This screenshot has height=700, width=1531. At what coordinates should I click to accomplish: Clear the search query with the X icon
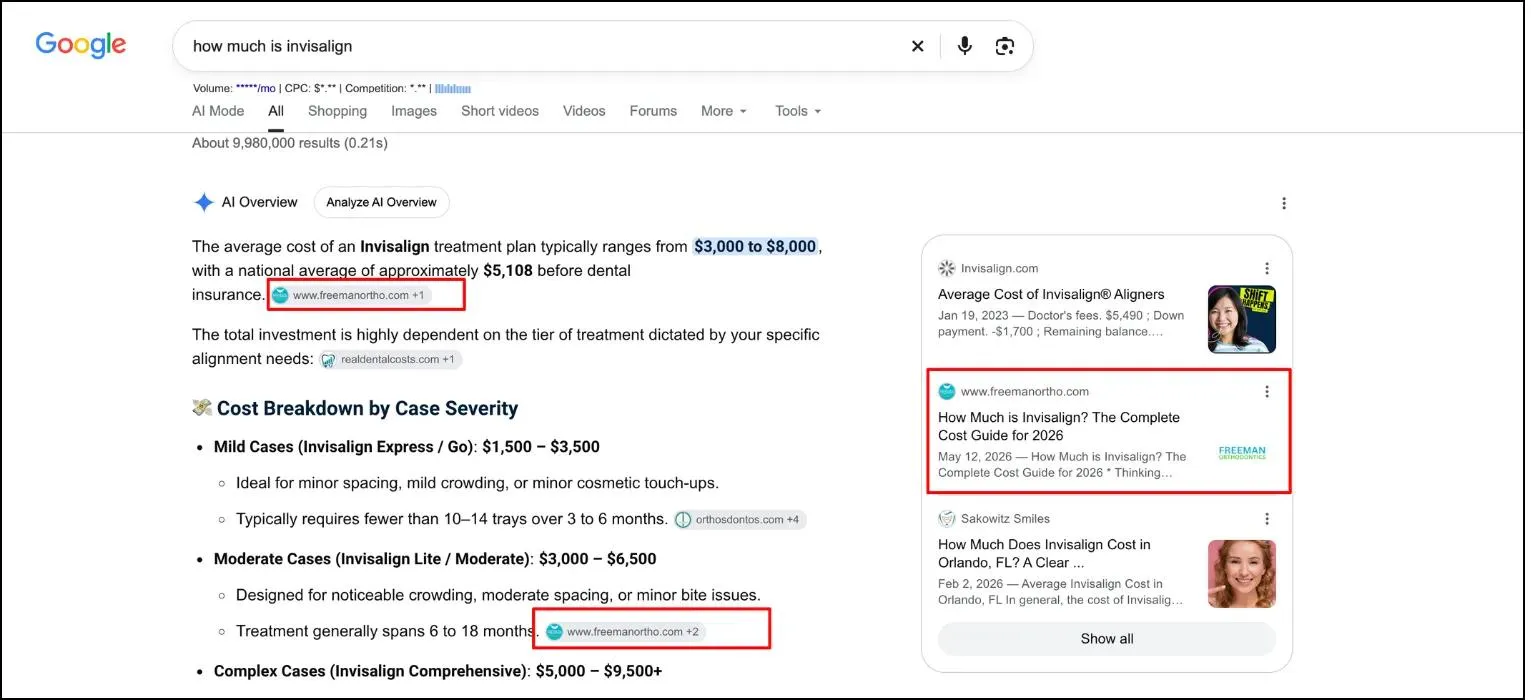point(917,46)
